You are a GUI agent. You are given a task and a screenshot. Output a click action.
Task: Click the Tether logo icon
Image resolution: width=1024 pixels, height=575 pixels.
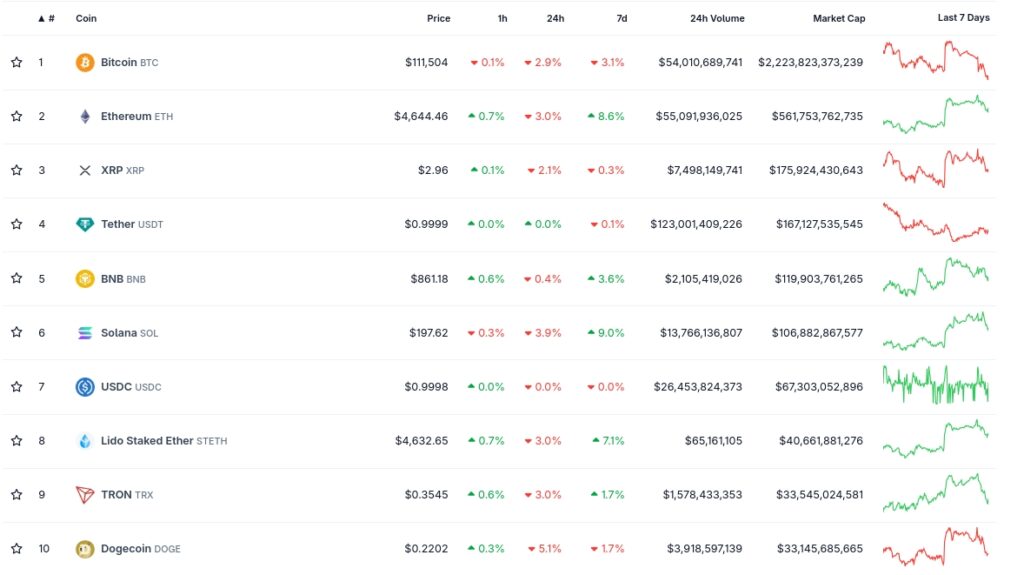[85, 225]
